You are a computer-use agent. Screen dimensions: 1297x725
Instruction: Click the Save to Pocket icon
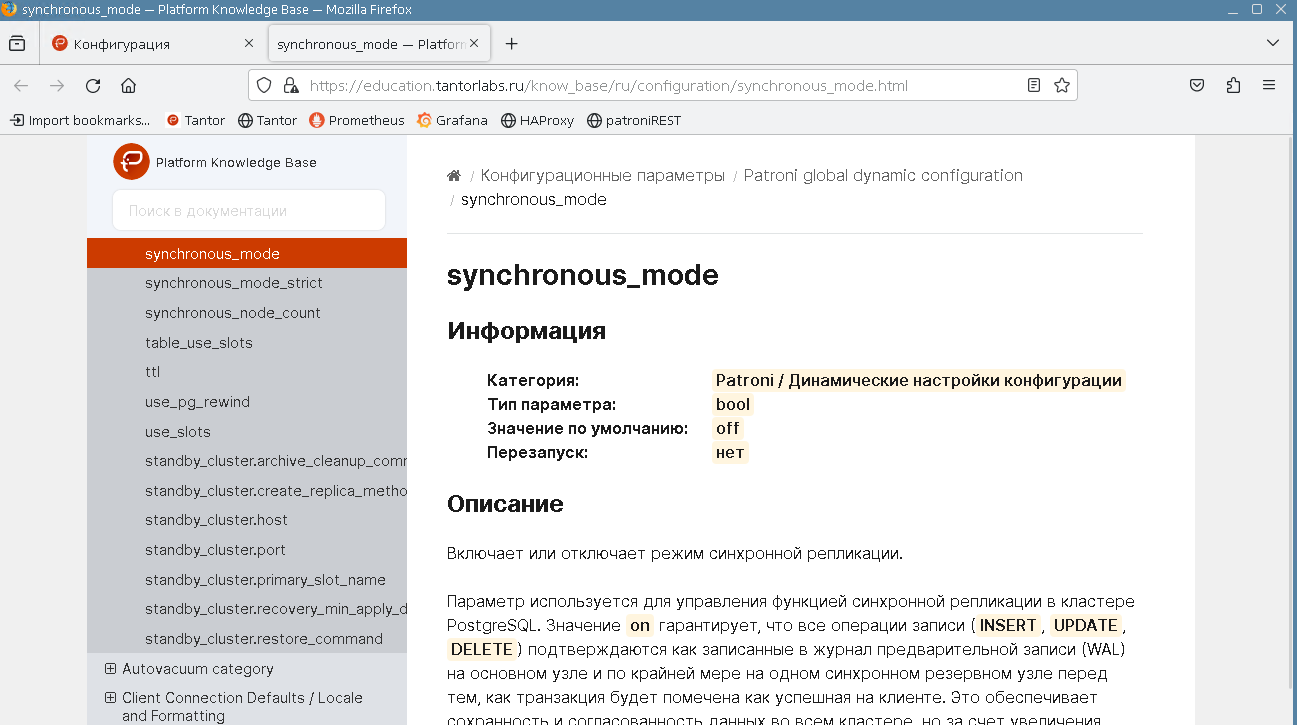coord(1196,86)
